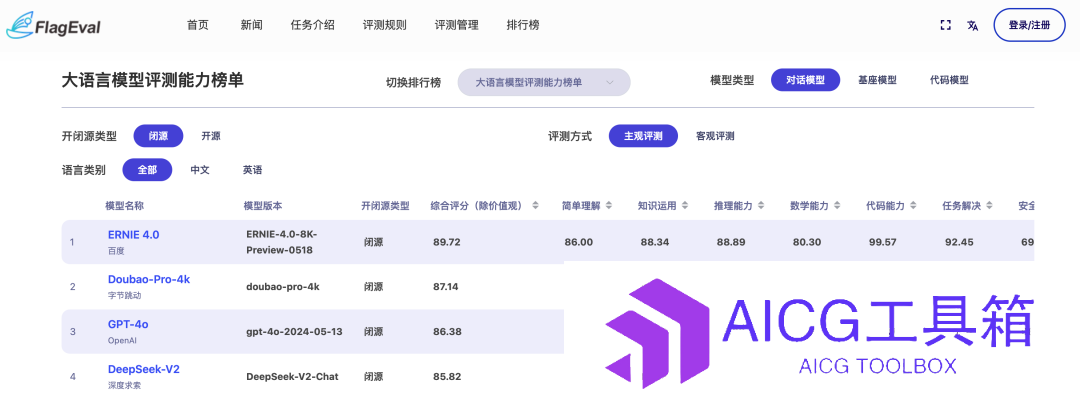
Task: Select 主观评测 evaluation method
Action: (643, 136)
